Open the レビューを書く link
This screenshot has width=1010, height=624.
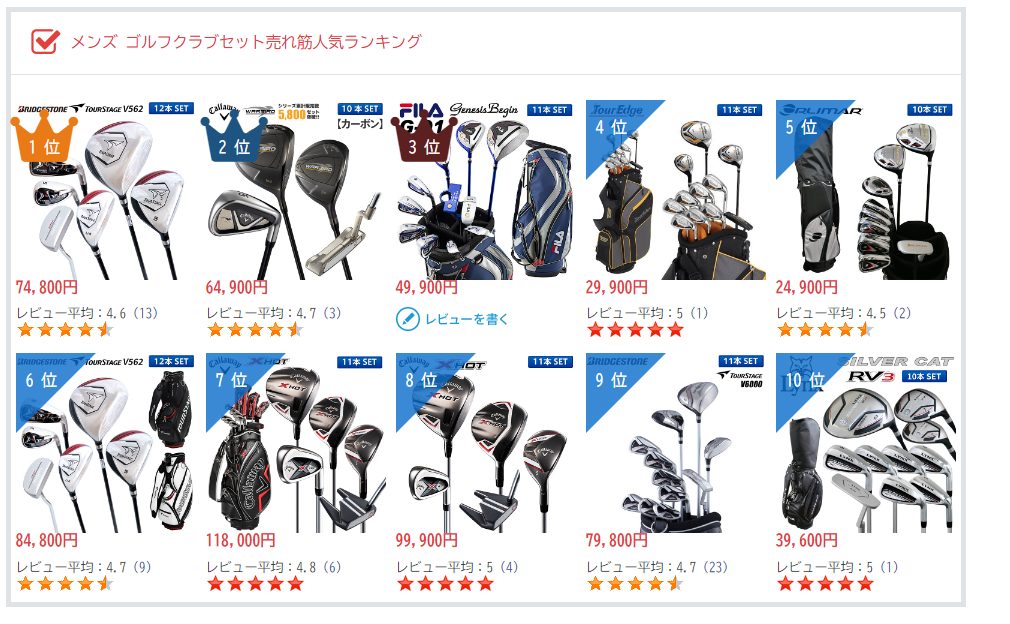tap(466, 319)
